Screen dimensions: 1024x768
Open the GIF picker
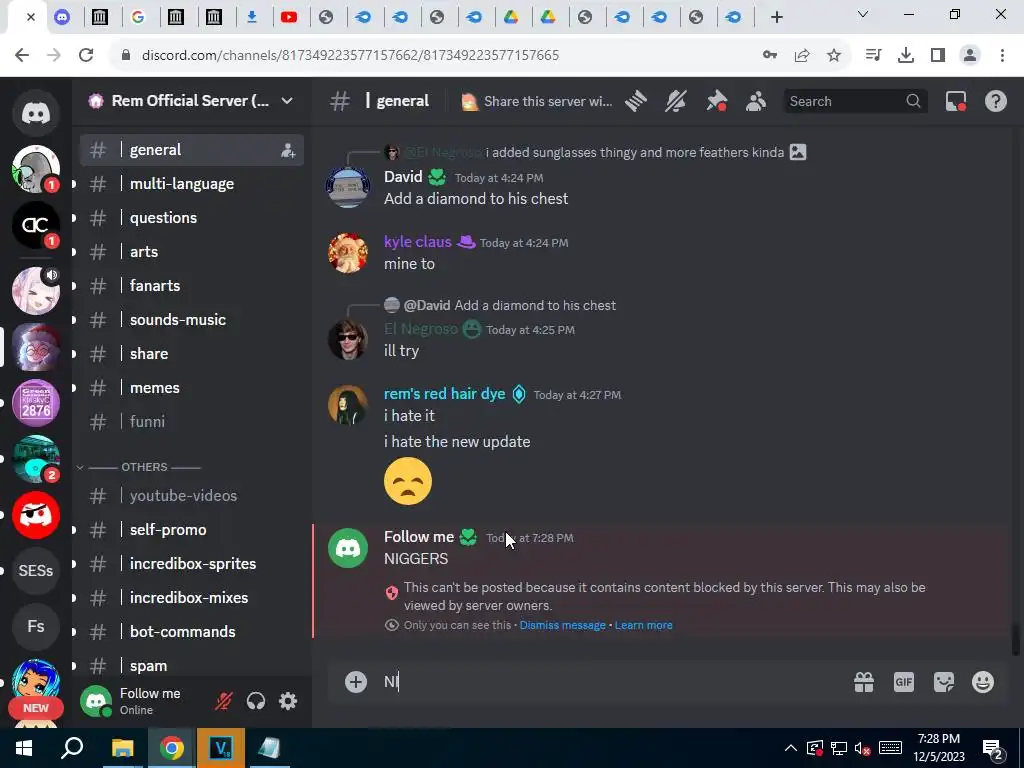click(904, 682)
